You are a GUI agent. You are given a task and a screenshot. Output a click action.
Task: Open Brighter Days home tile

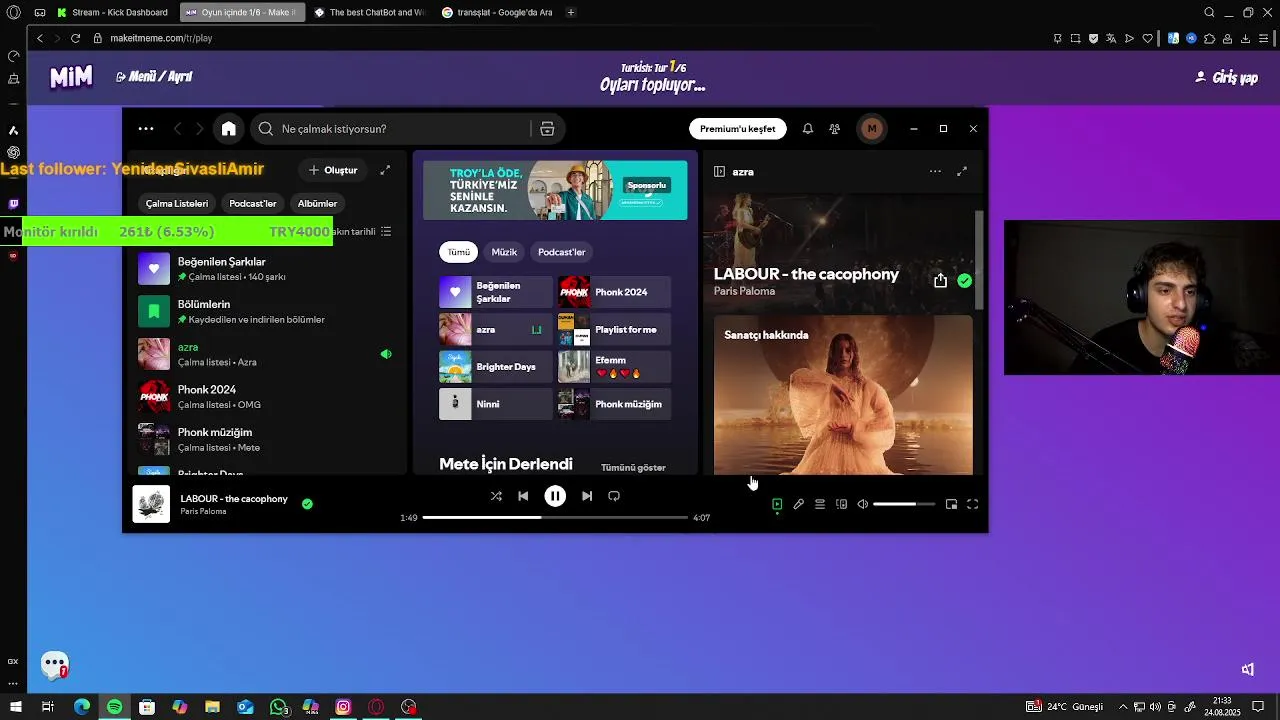click(495, 367)
